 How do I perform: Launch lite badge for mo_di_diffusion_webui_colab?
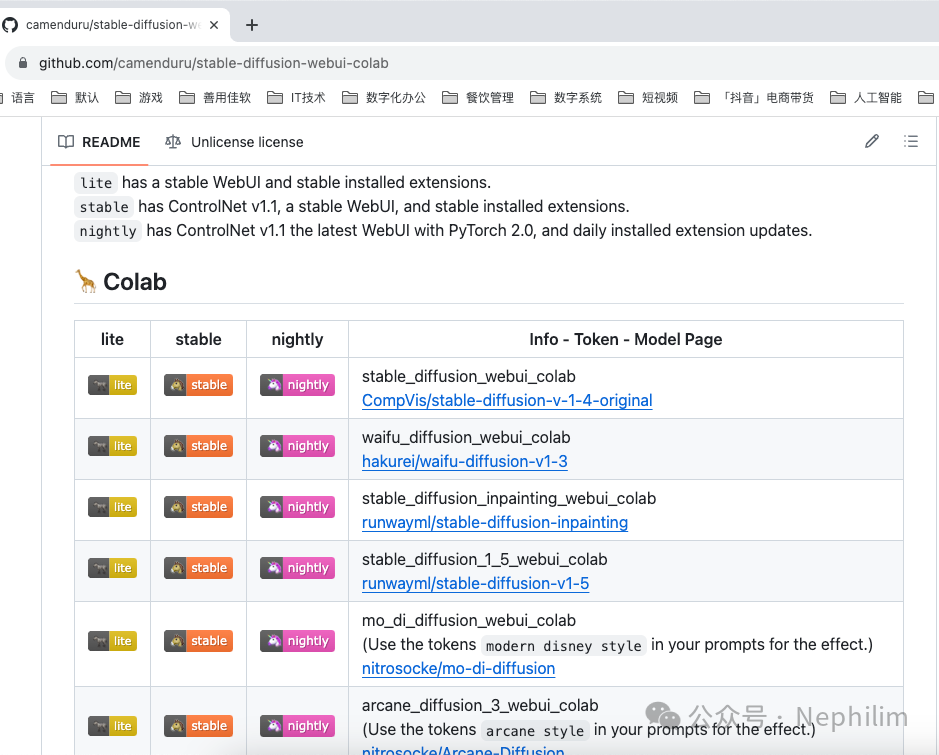click(x=113, y=641)
